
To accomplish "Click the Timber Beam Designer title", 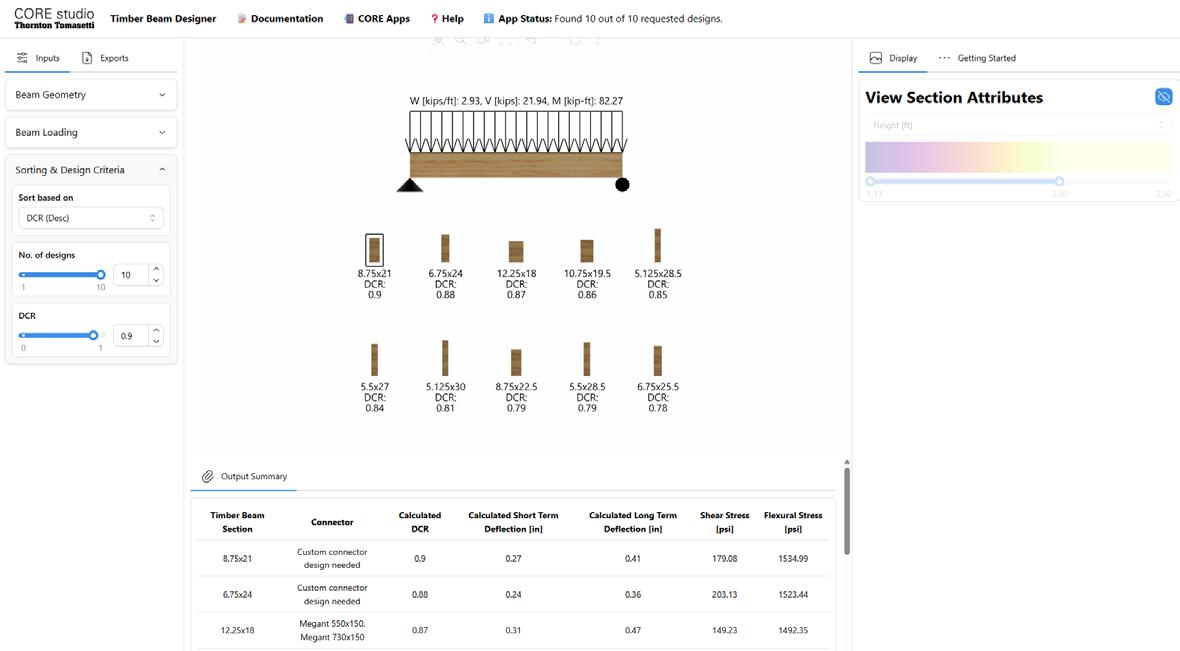I will [x=163, y=19].
